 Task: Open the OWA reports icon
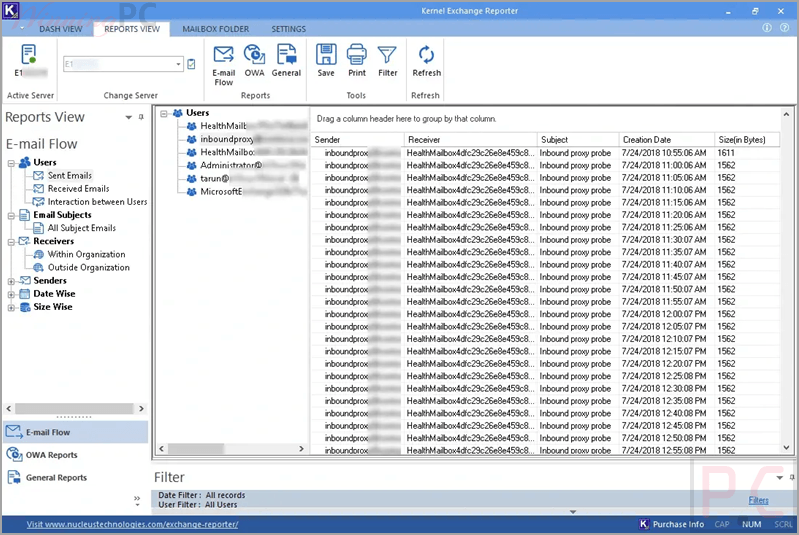pos(254,61)
